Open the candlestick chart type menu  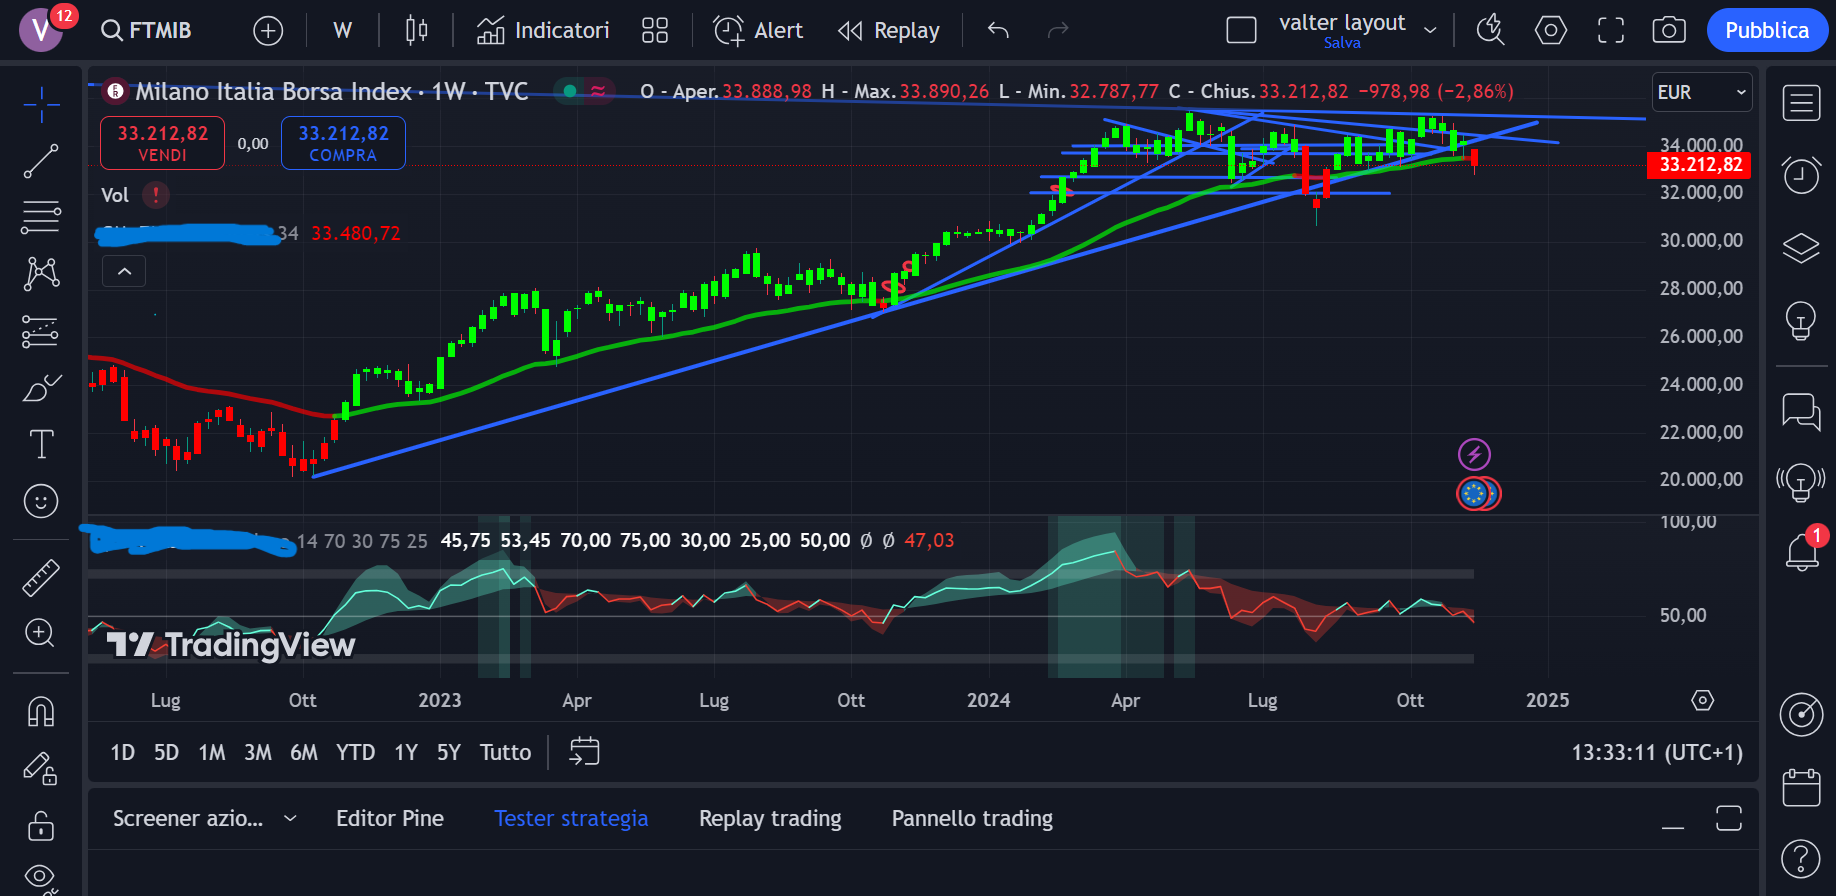coord(416,31)
